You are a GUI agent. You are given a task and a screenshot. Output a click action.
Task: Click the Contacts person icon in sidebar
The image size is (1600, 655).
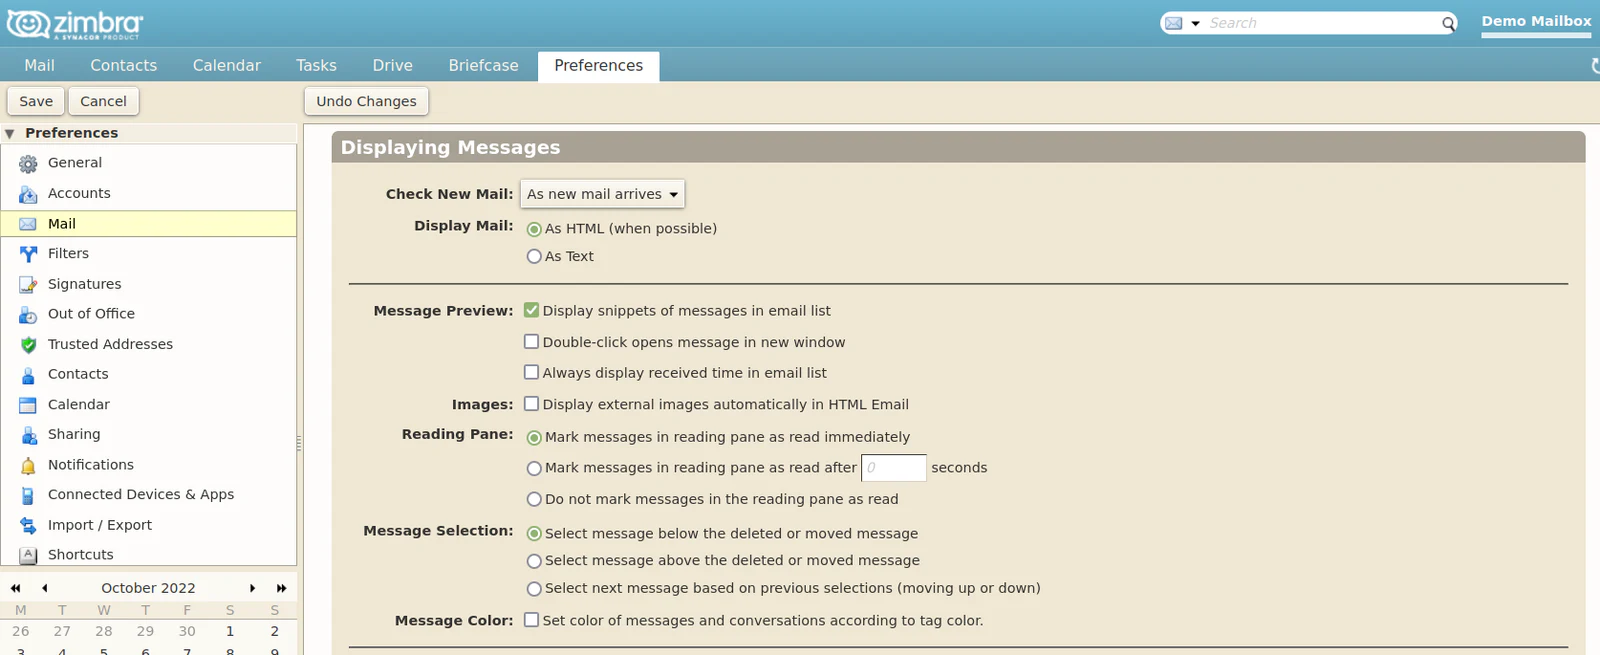(28, 375)
